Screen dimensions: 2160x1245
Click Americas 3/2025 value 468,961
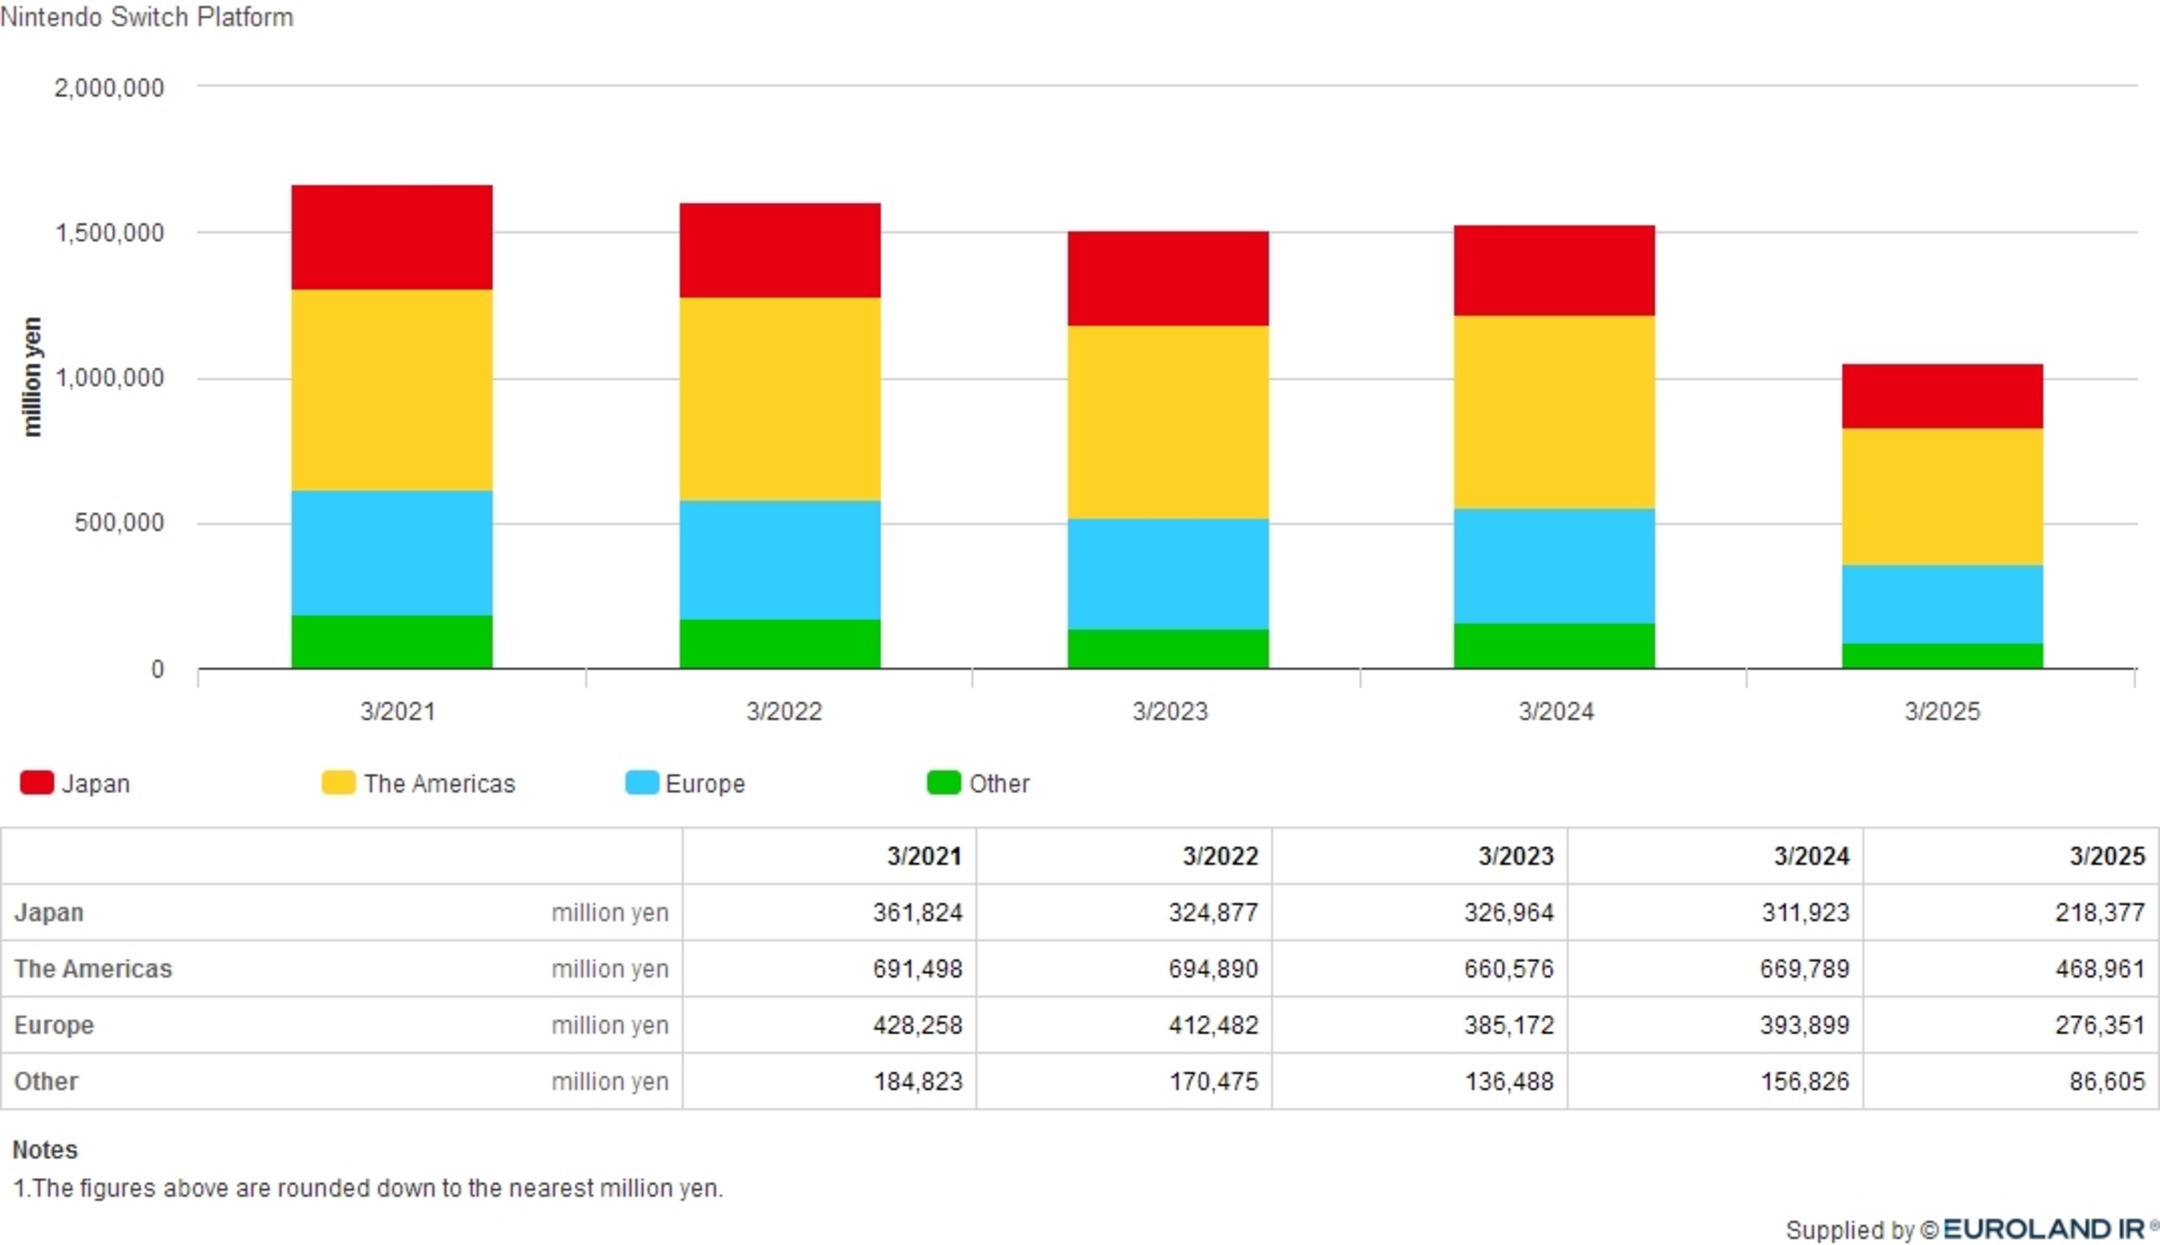(2100, 968)
